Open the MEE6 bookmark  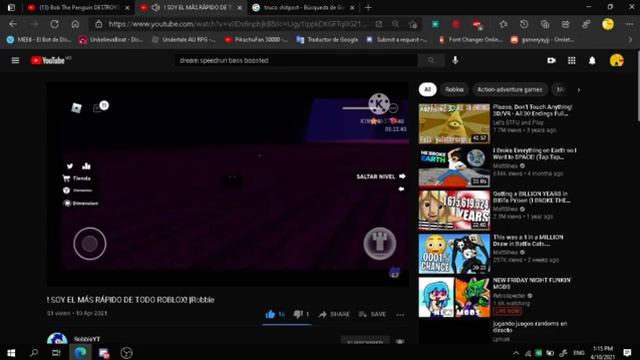39,40
